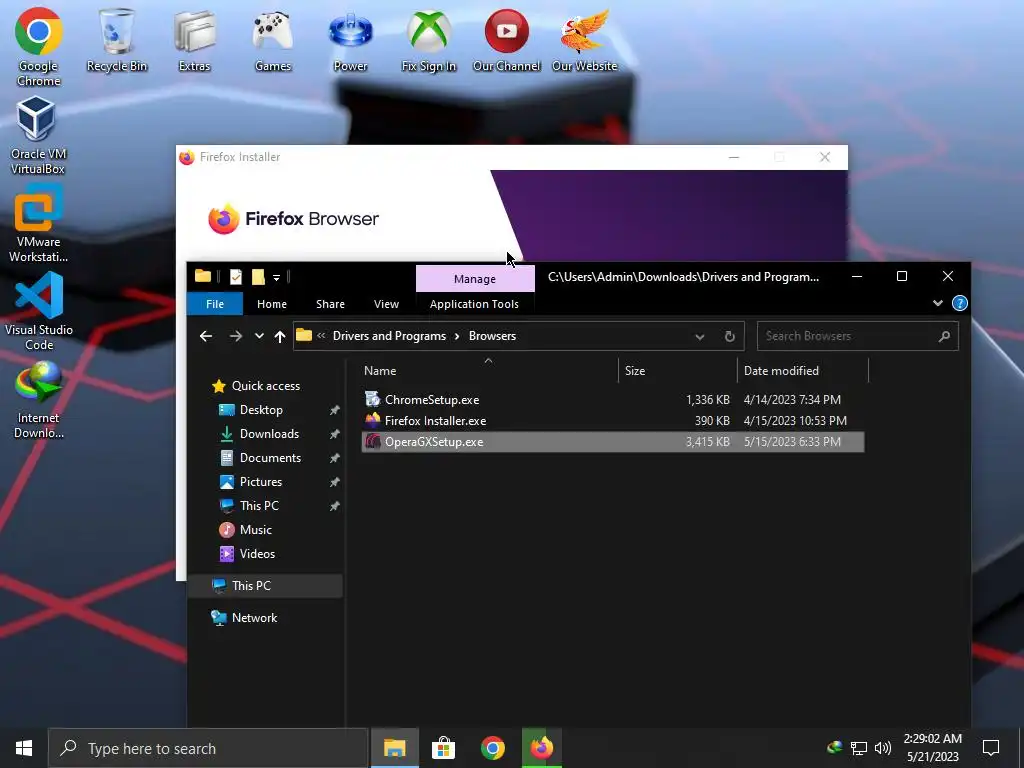Open Chrome from the taskbar
The image size is (1024, 768).
tap(492, 748)
